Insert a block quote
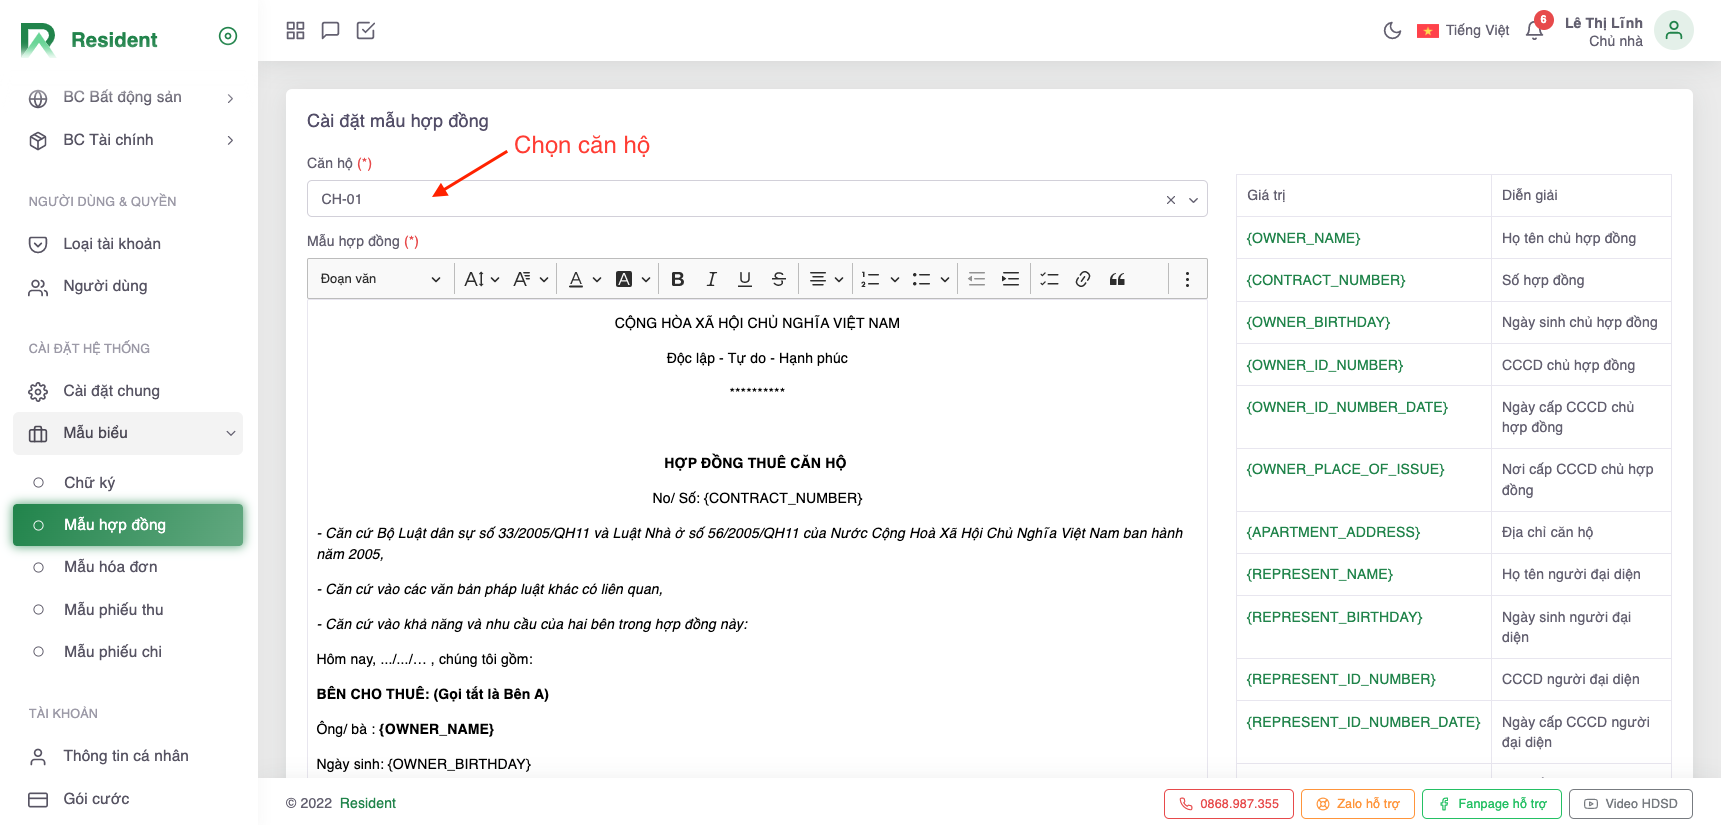 [1117, 279]
